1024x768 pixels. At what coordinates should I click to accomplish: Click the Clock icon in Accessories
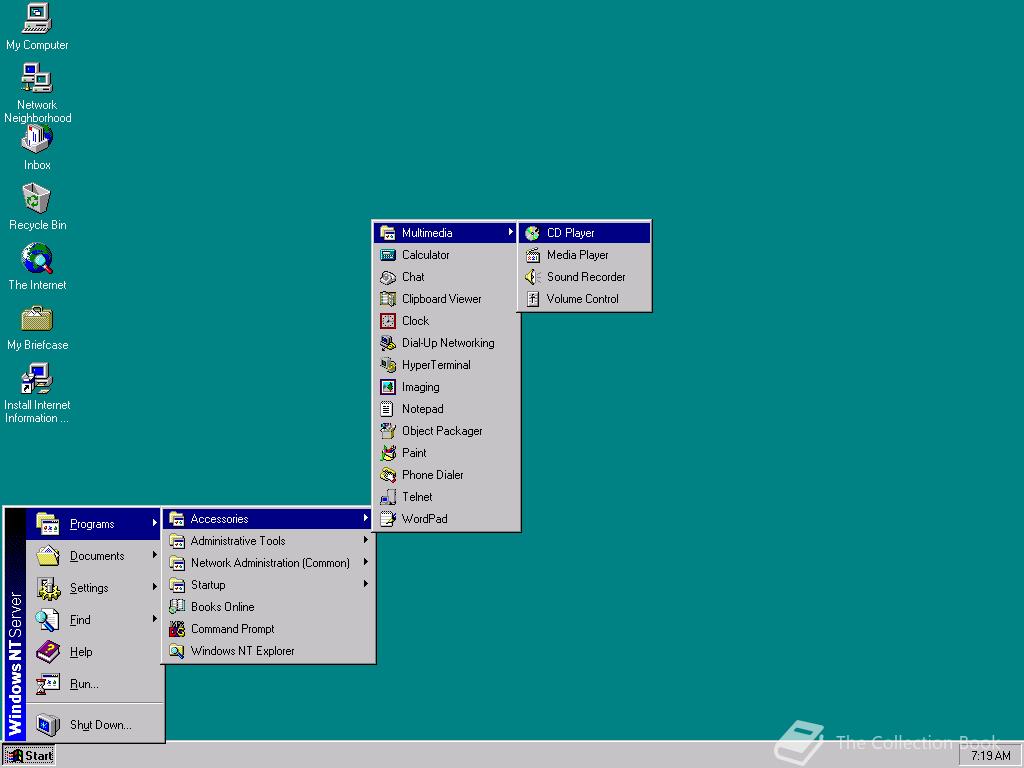[x=388, y=321]
